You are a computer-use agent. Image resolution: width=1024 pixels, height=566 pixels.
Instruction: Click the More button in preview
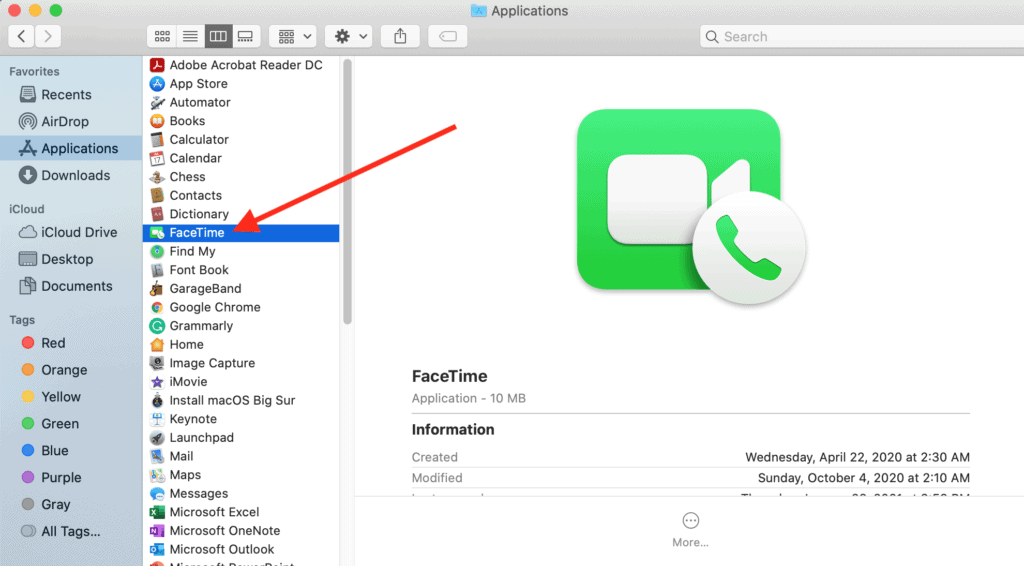[x=690, y=529]
